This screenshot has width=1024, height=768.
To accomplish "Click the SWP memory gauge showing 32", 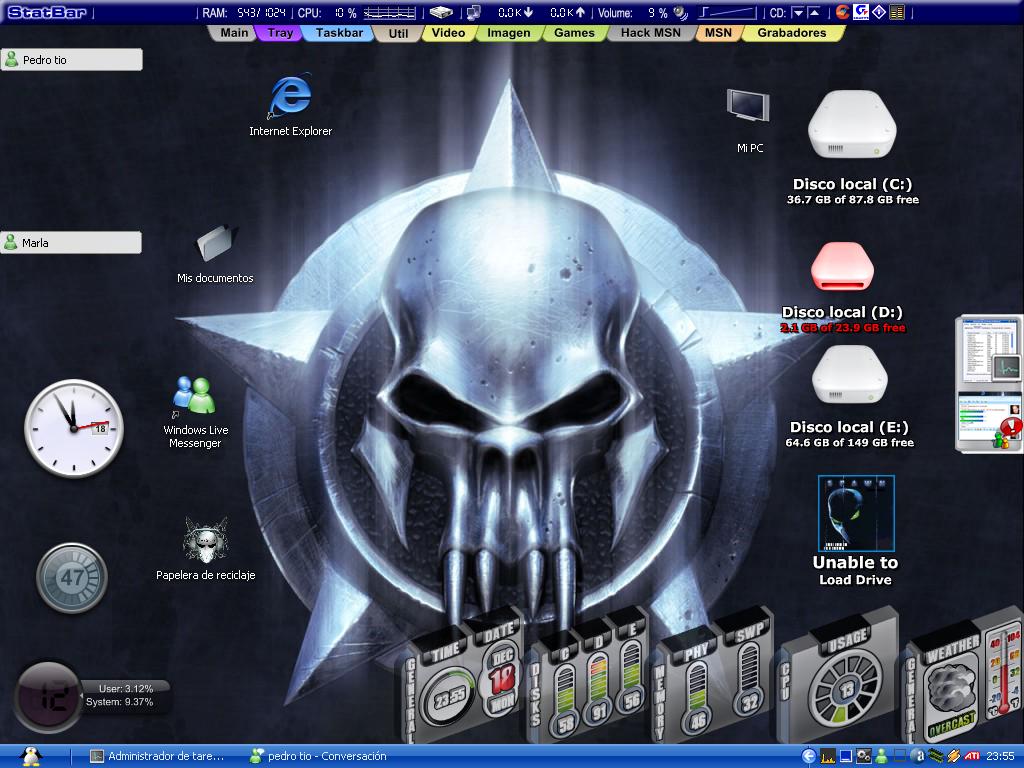I will [750, 678].
